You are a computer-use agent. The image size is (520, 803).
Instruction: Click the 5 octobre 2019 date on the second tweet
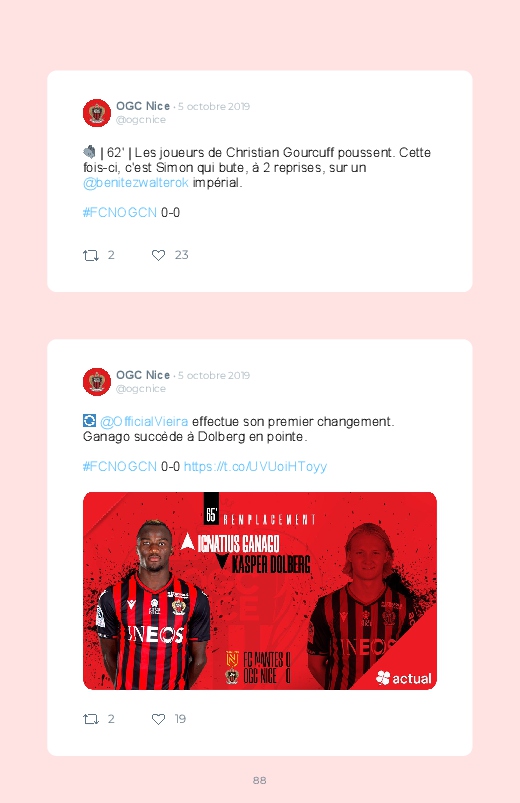coord(214,375)
